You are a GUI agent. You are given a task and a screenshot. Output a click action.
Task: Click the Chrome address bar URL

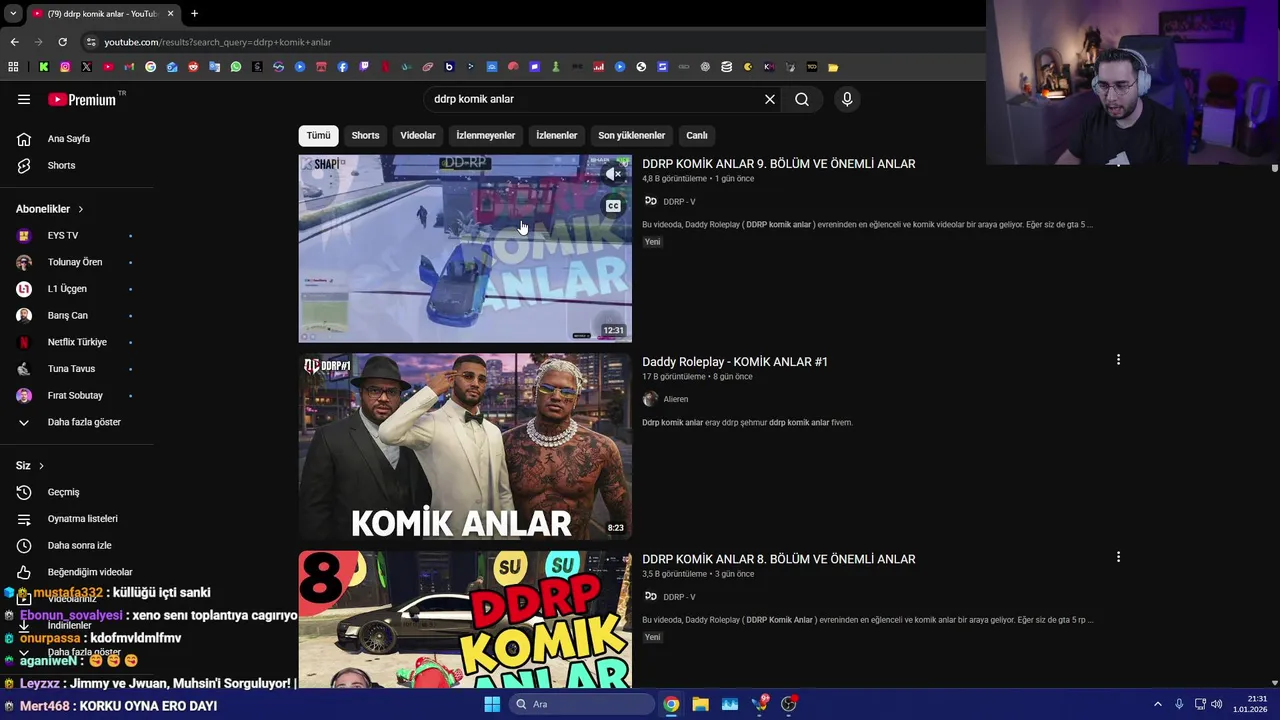218,42
